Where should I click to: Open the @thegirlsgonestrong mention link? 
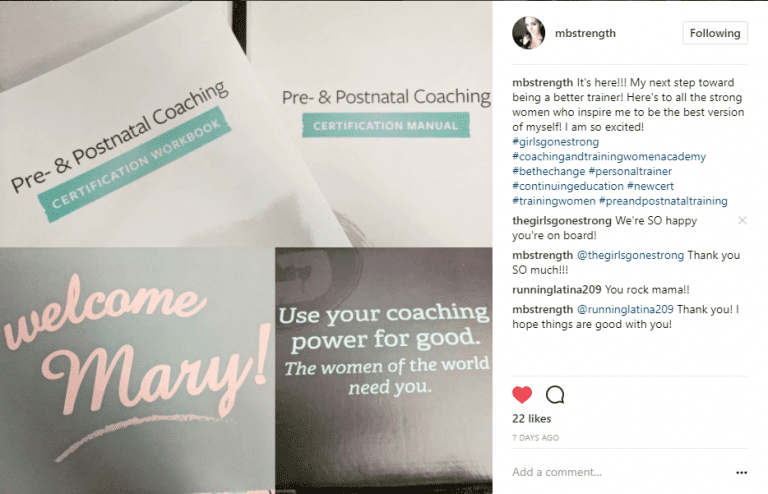pyautogui.click(x=630, y=255)
